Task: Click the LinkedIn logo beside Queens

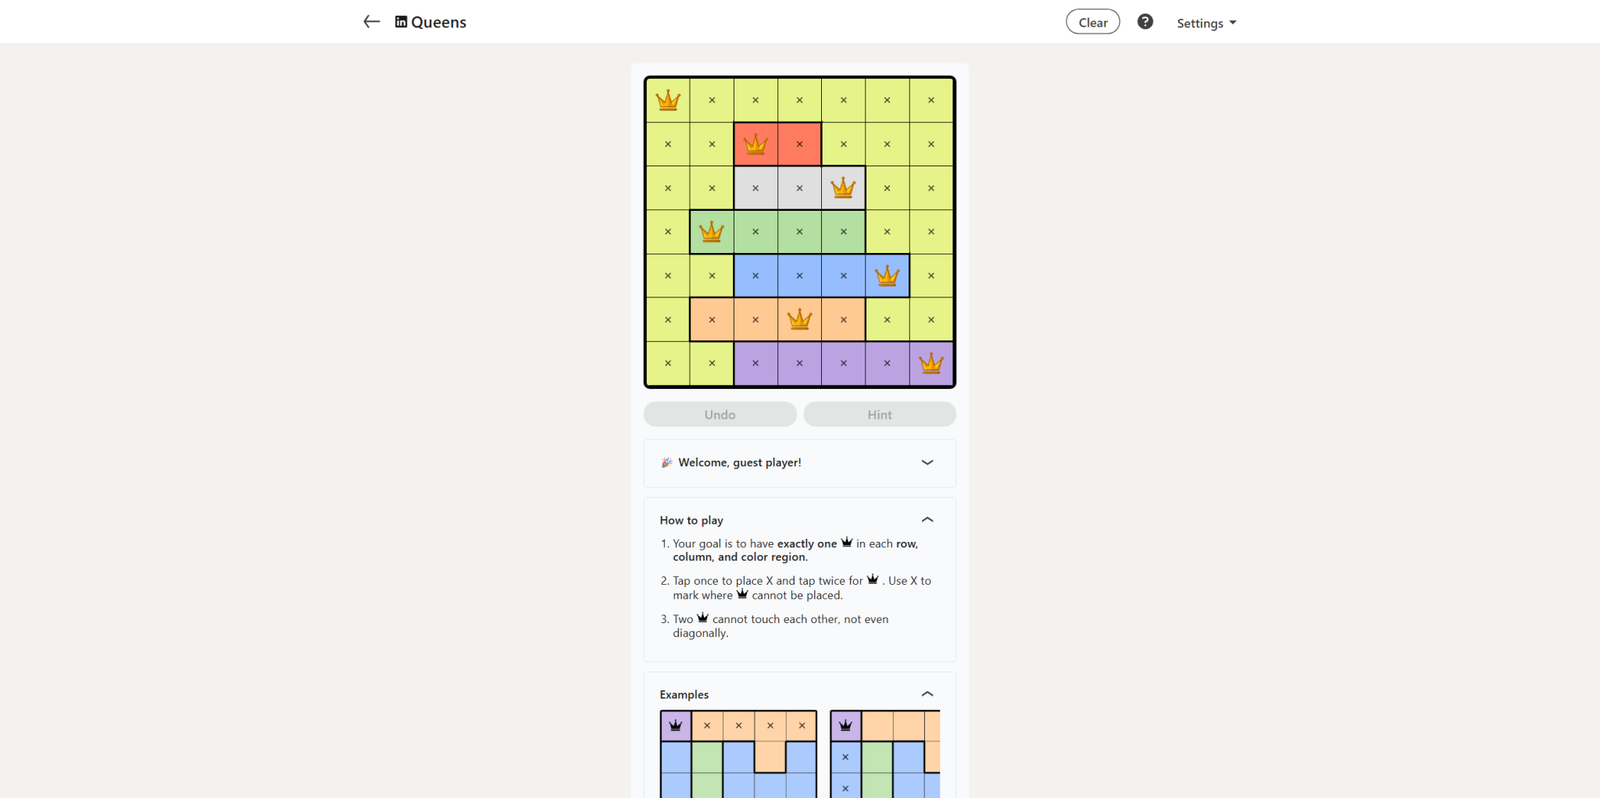Action: 401,22
